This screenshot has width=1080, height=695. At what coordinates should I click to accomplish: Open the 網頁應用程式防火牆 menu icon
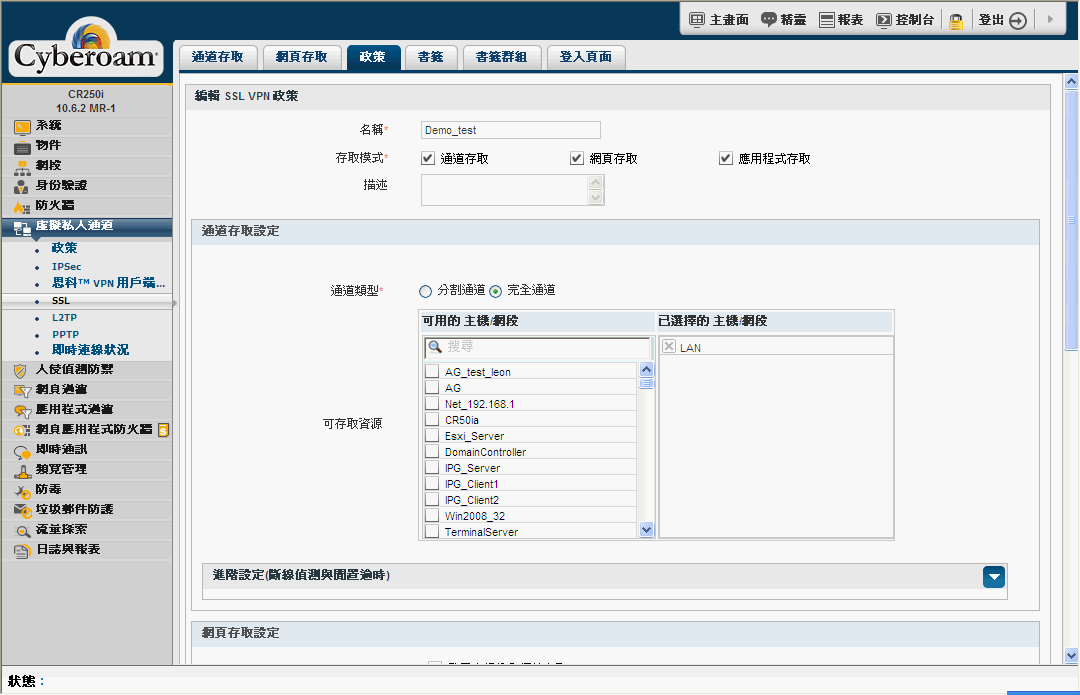(x=22, y=431)
